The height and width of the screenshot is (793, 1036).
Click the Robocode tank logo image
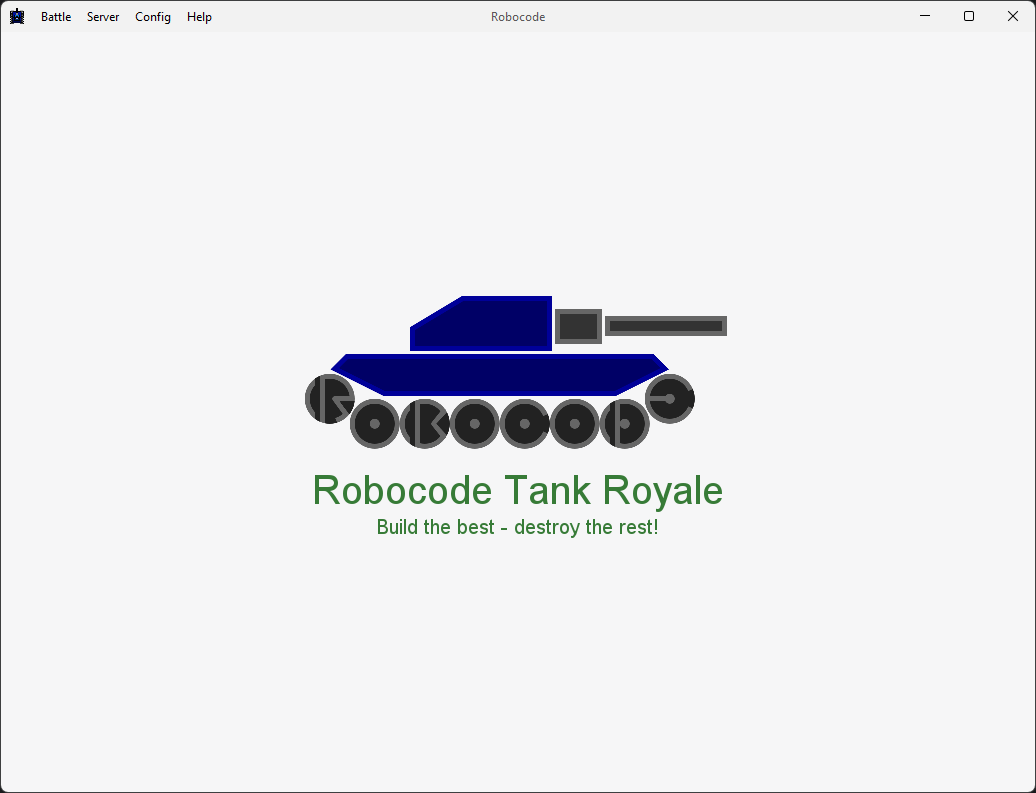[x=516, y=372]
